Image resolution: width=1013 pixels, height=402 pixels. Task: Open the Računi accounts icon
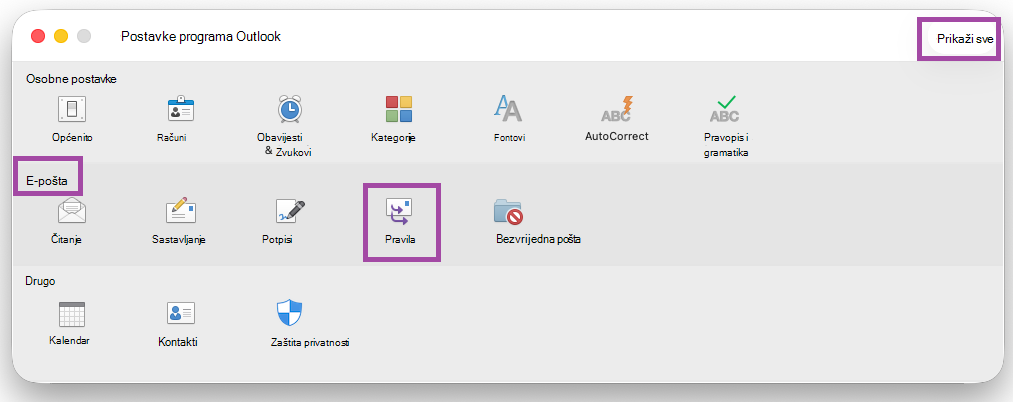pyautogui.click(x=180, y=109)
